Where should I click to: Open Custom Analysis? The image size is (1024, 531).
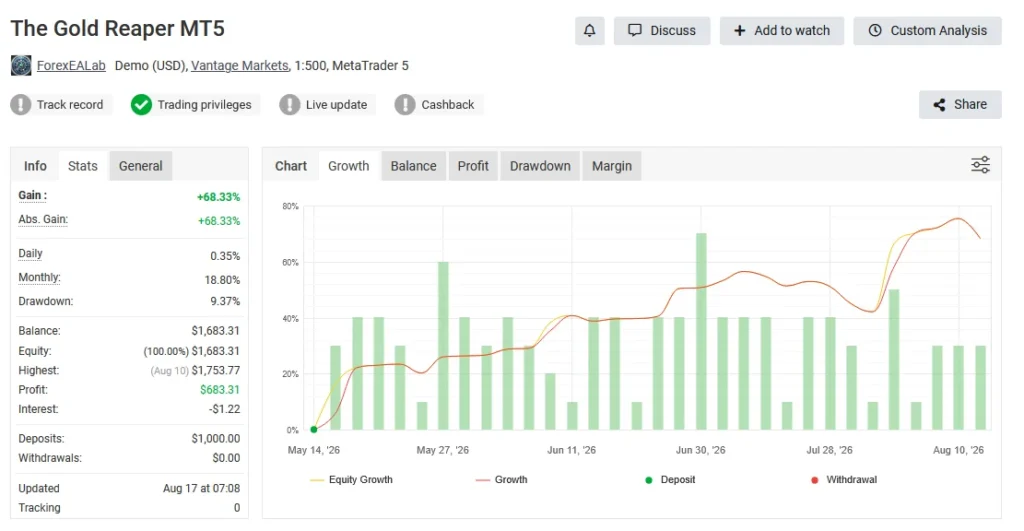point(927,31)
